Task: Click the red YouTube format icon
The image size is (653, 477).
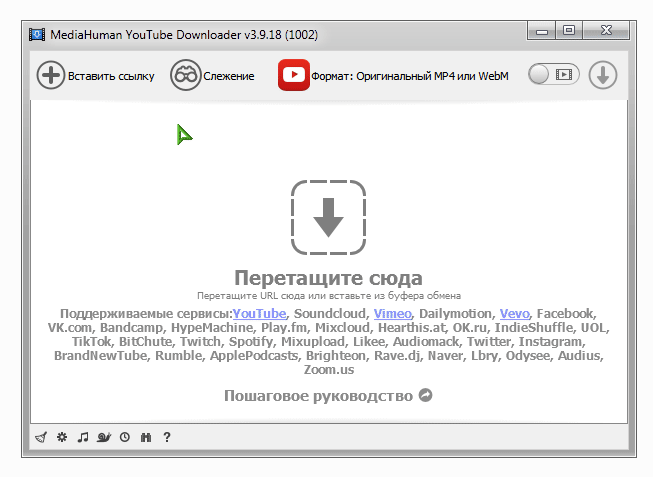Action: [x=293, y=75]
